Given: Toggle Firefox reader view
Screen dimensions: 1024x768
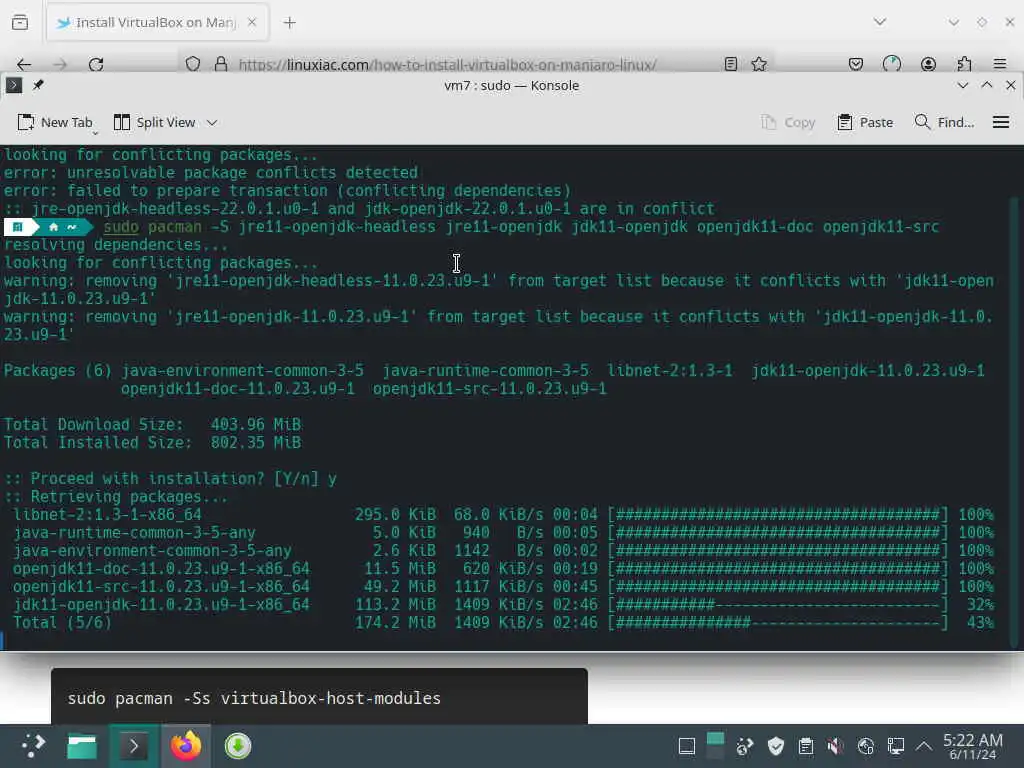Looking at the screenshot, I should tap(731, 64).
